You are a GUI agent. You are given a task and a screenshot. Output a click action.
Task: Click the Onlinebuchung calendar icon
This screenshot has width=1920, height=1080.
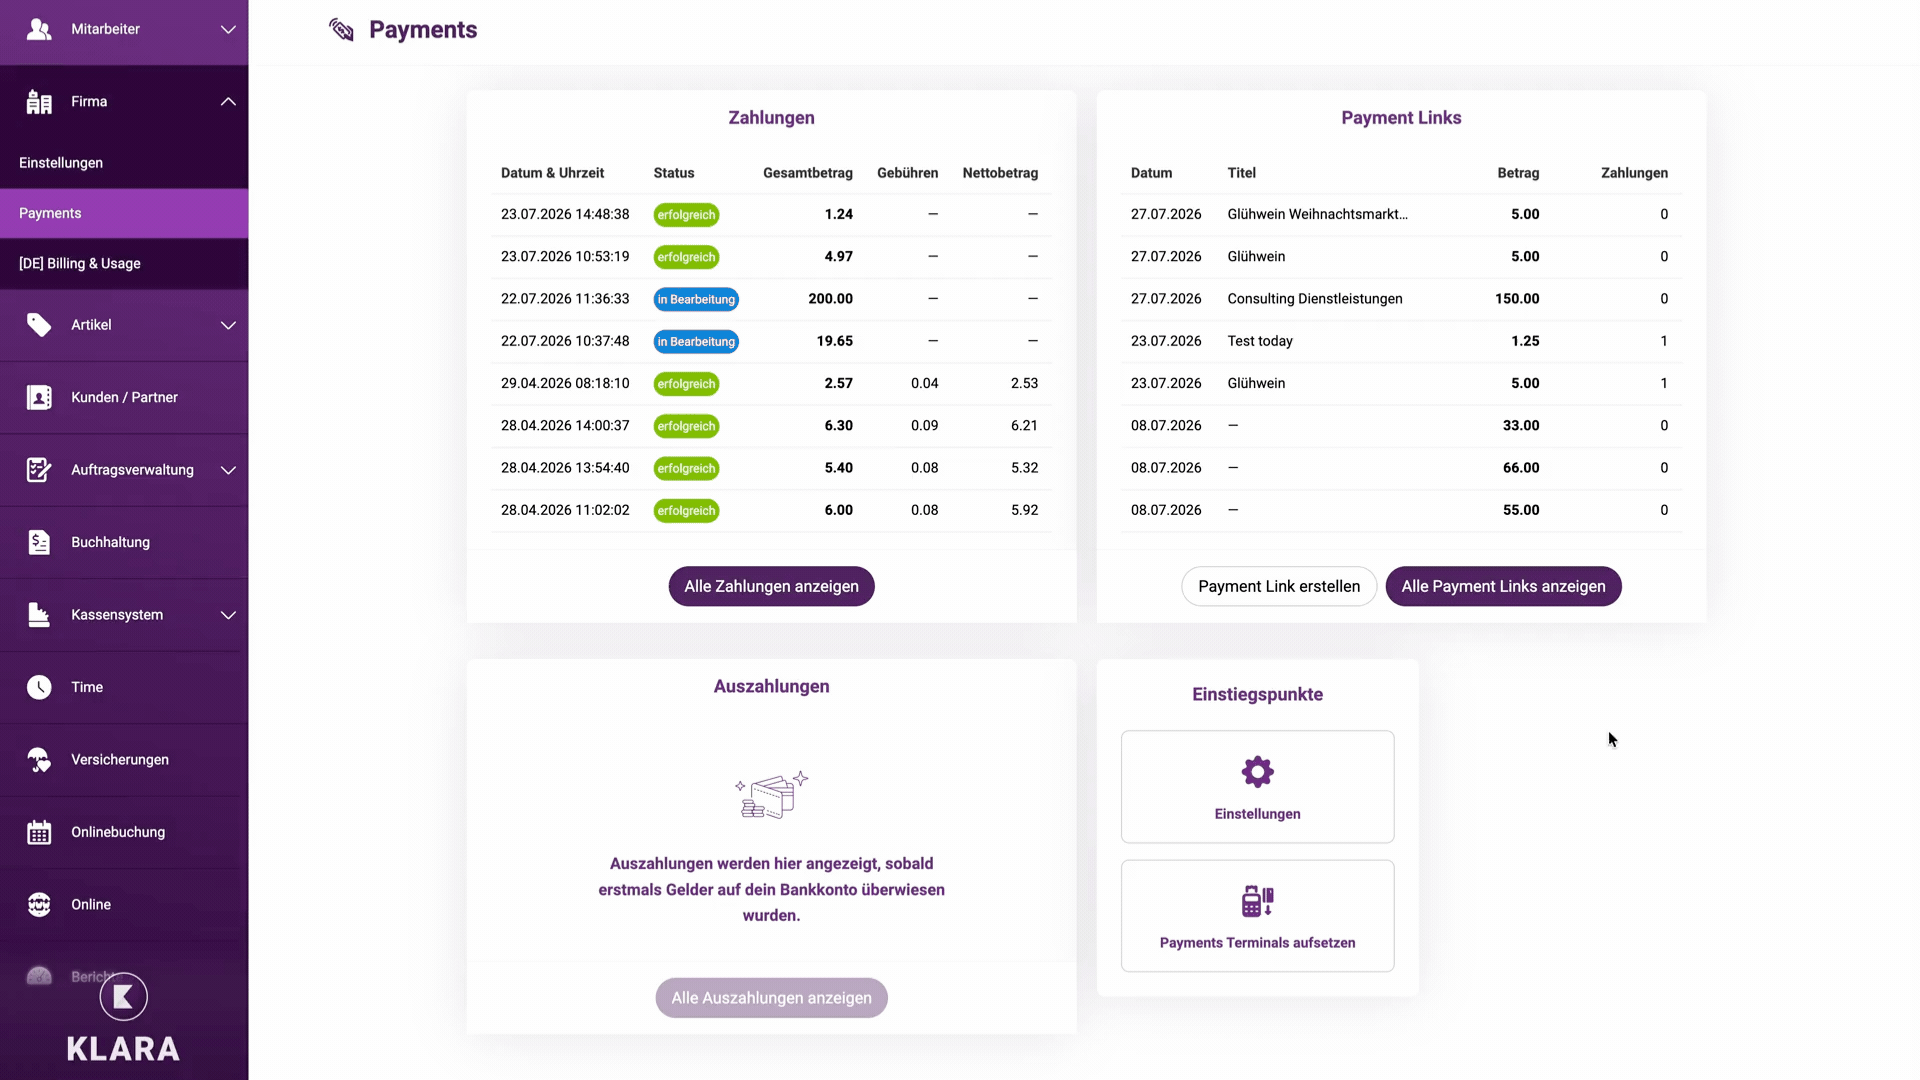pyautogui.click(x=39, y=832)
